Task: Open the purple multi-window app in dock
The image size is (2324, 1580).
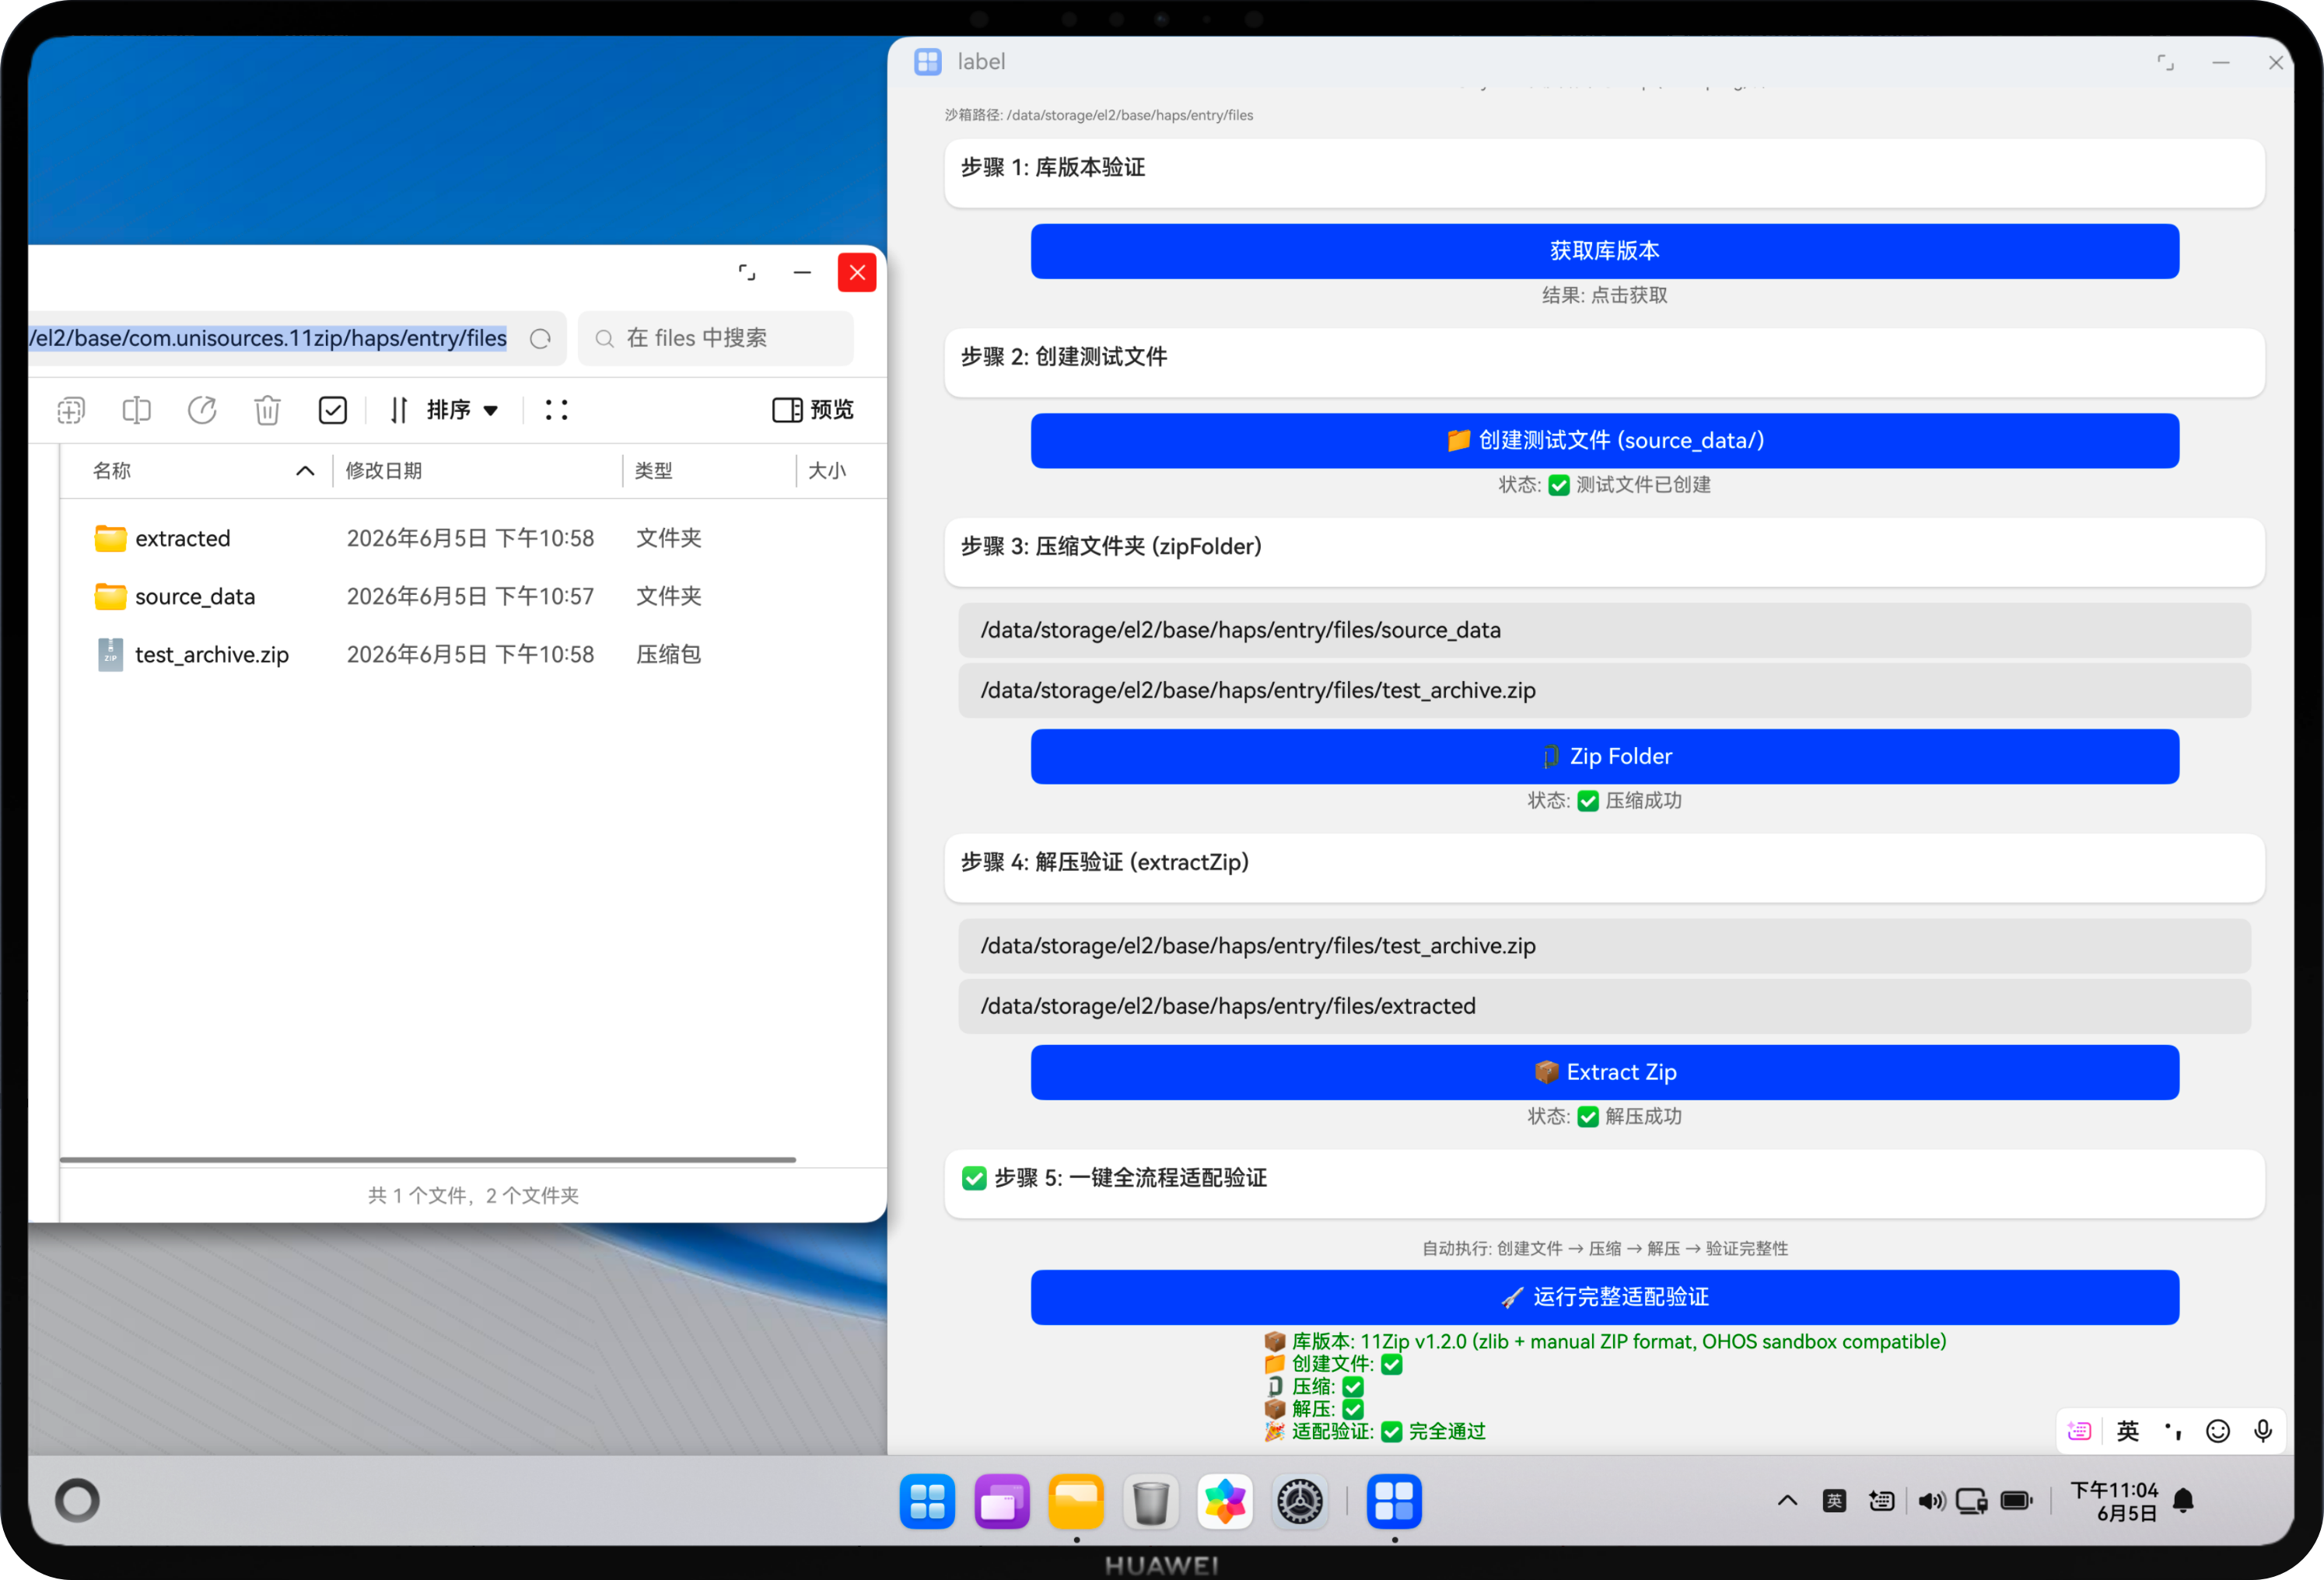Action: [1002, 1501]
